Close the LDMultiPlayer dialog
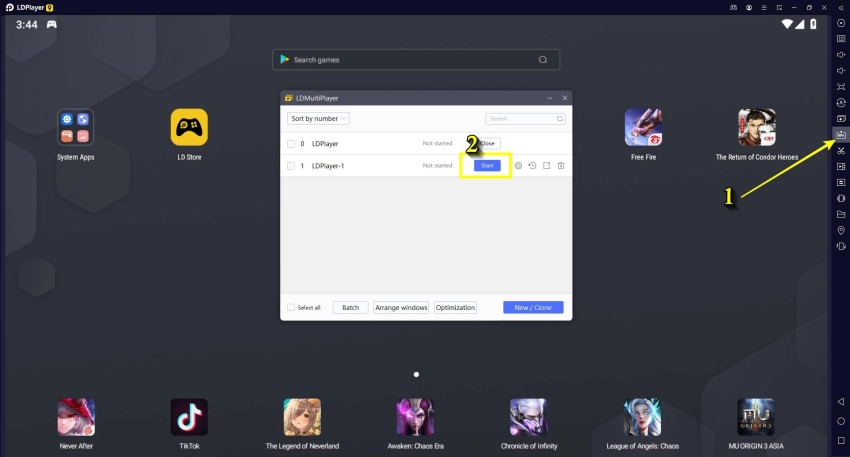The image size is (850, 457). pos(565,98)
